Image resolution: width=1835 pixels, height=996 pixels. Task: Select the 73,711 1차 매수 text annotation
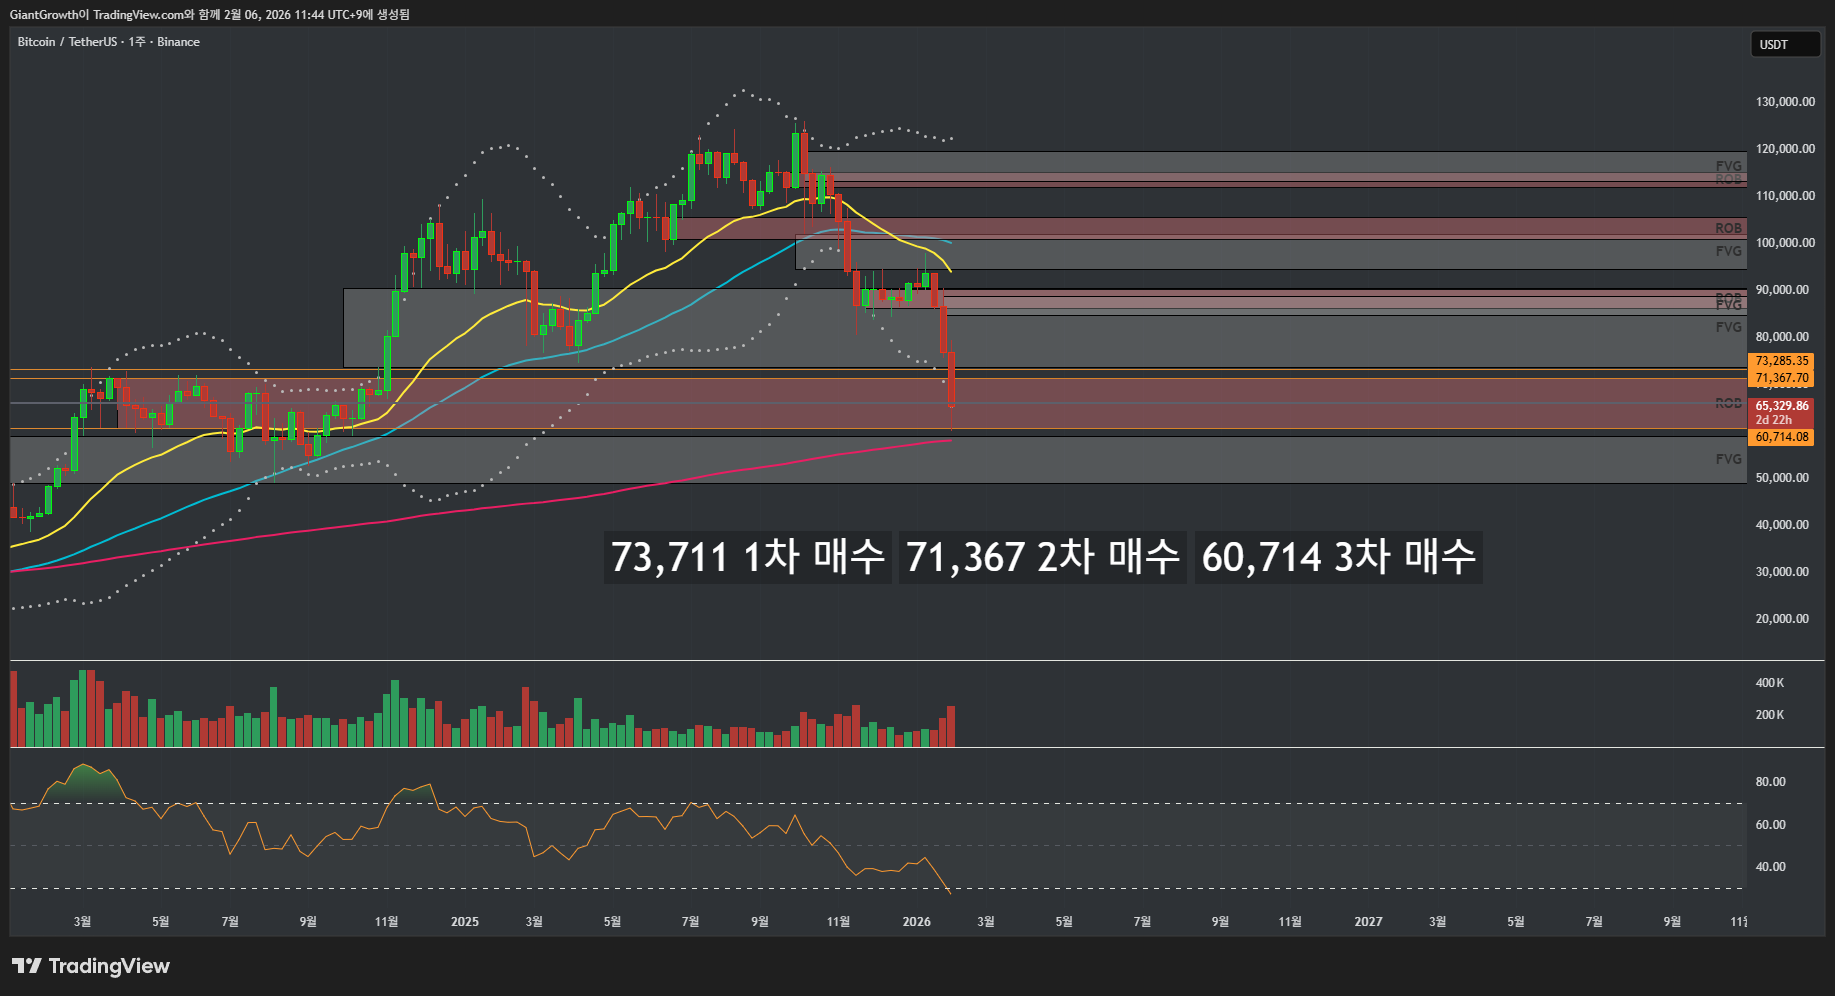747,557
